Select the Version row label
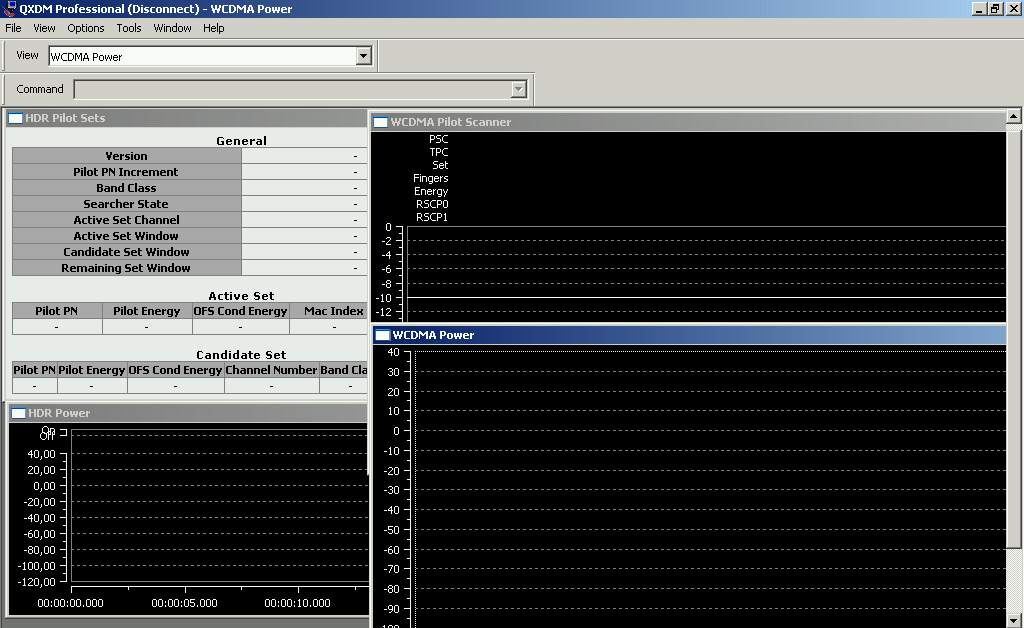Viewport: 1024px width, 628px height. pos(127,156)
